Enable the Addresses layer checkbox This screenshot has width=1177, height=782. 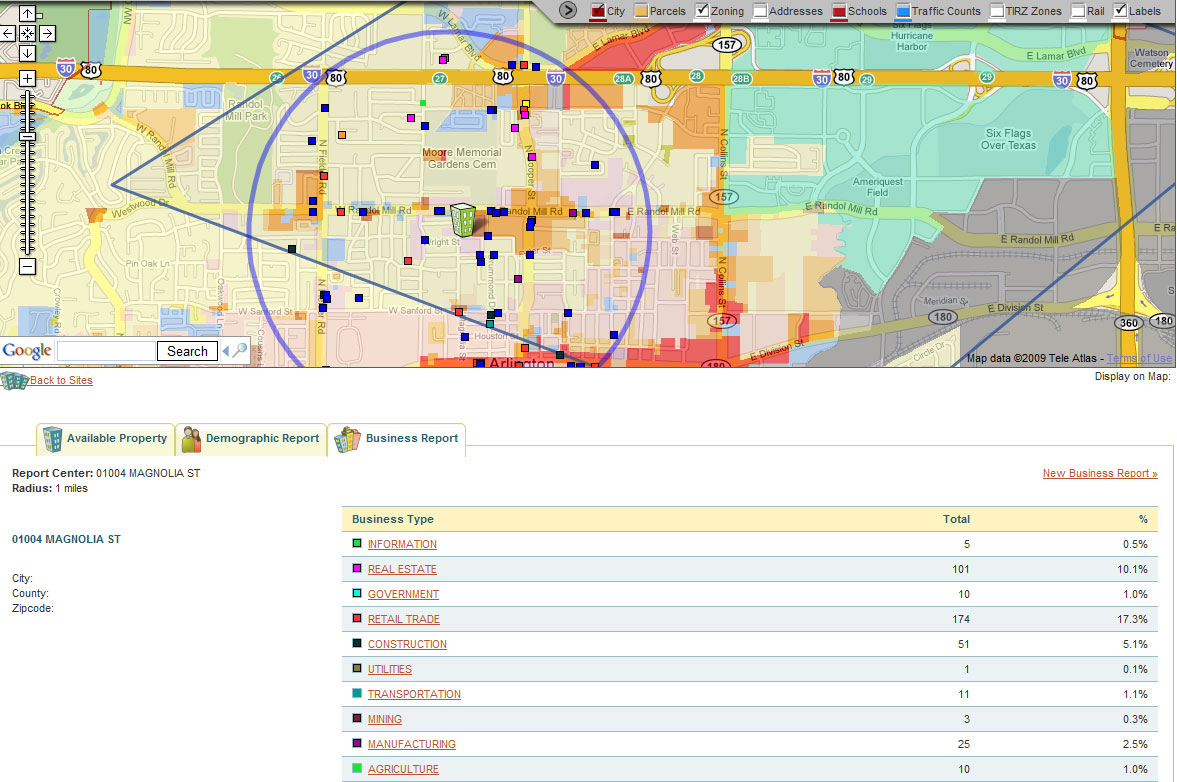point(760,11)
